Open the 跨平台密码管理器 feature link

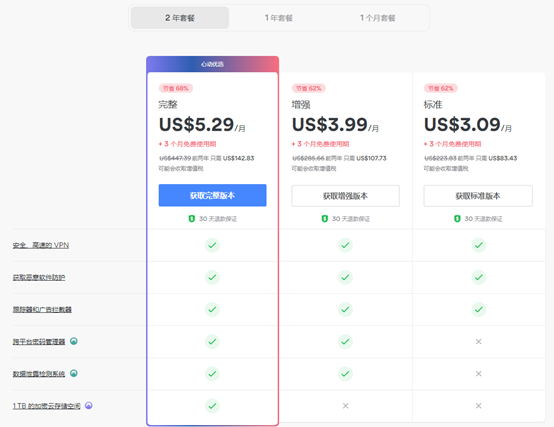39,342
